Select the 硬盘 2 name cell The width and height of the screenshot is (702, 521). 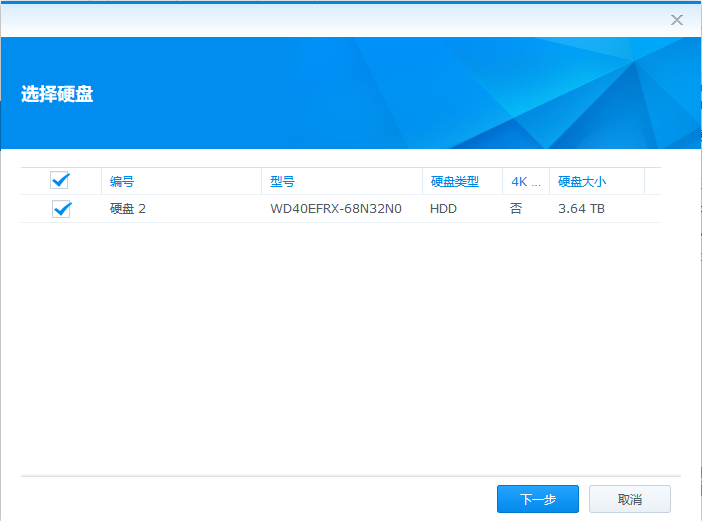[128, 209]
